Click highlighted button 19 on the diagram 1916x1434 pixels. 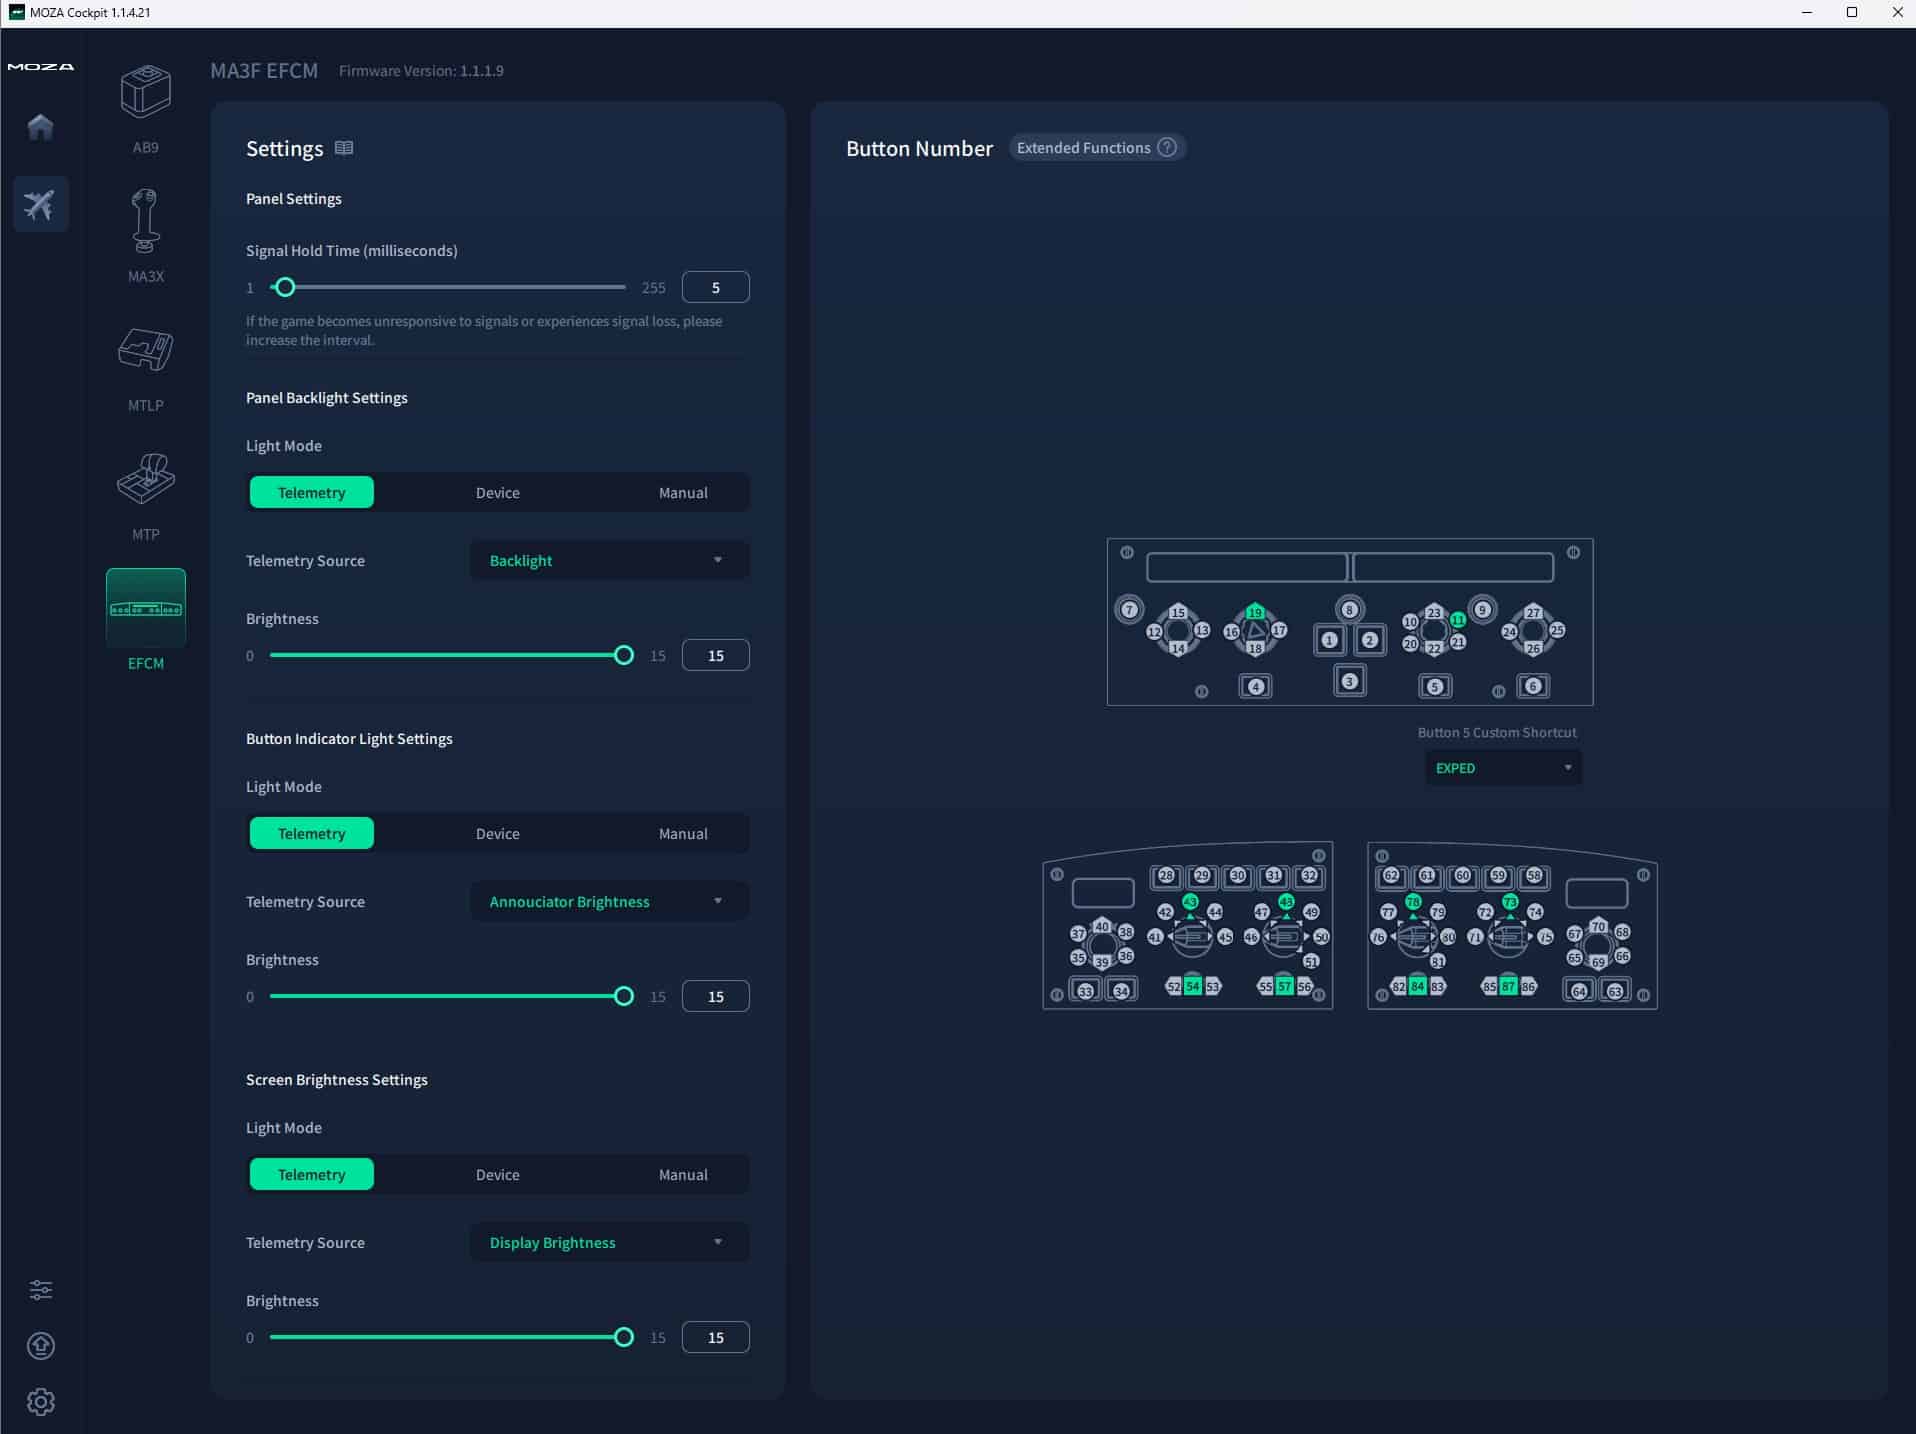tap(1255, 612)
